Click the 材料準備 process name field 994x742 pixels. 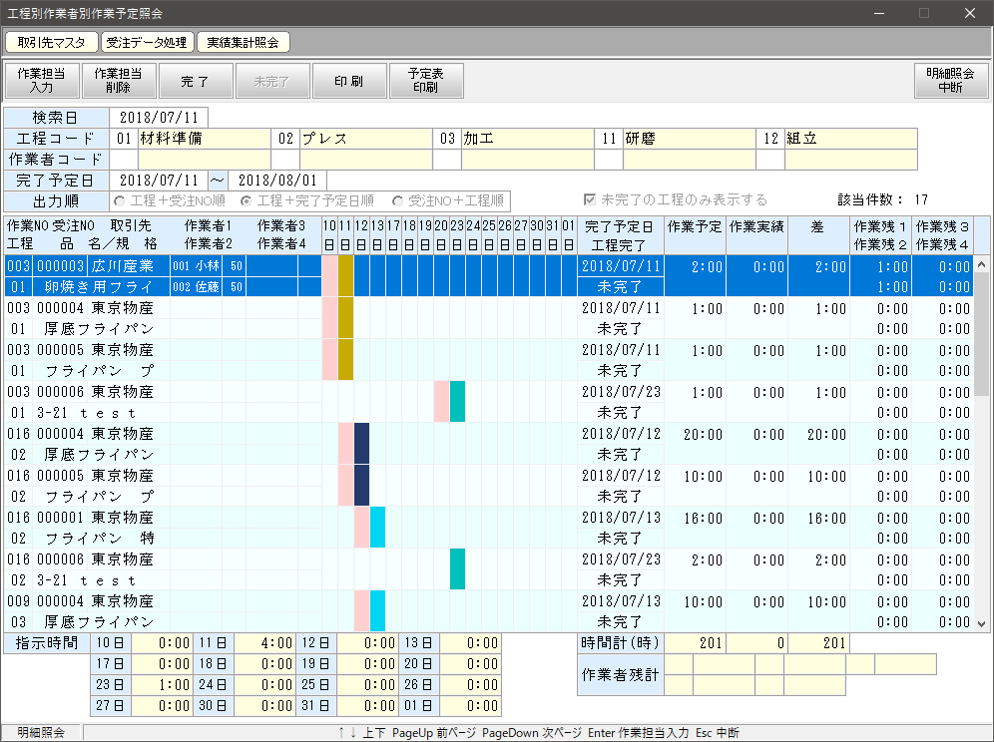204,138
